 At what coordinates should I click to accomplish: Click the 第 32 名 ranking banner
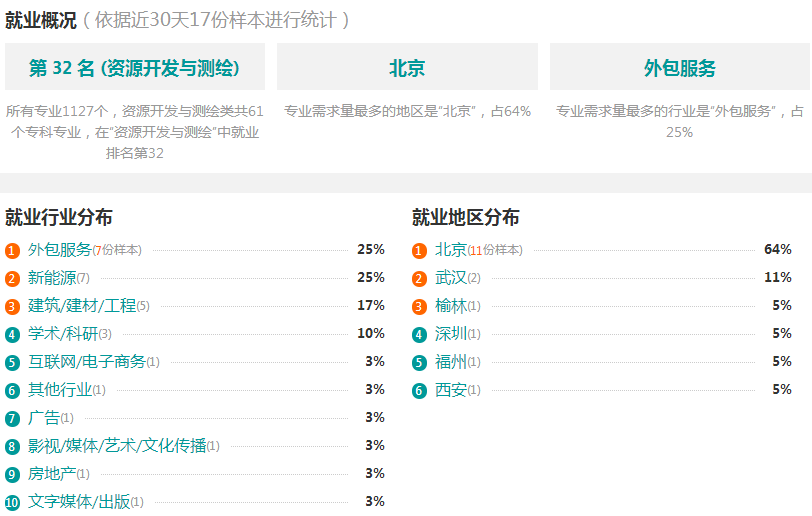(x=135, y=67)
